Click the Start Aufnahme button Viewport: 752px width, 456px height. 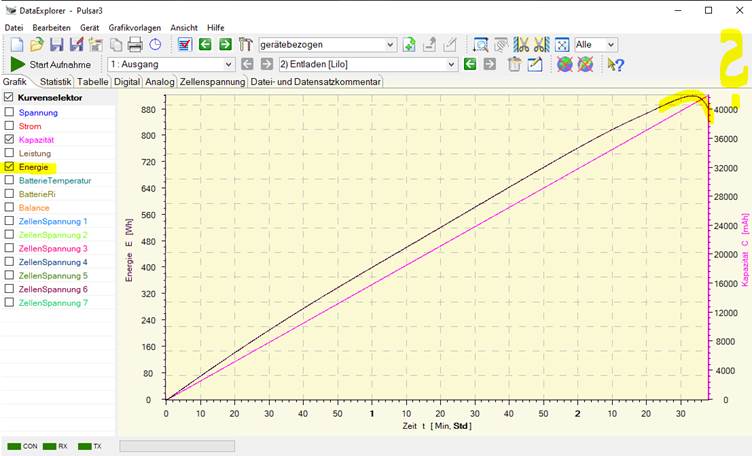pyautogui.click(x=50, y=64)
